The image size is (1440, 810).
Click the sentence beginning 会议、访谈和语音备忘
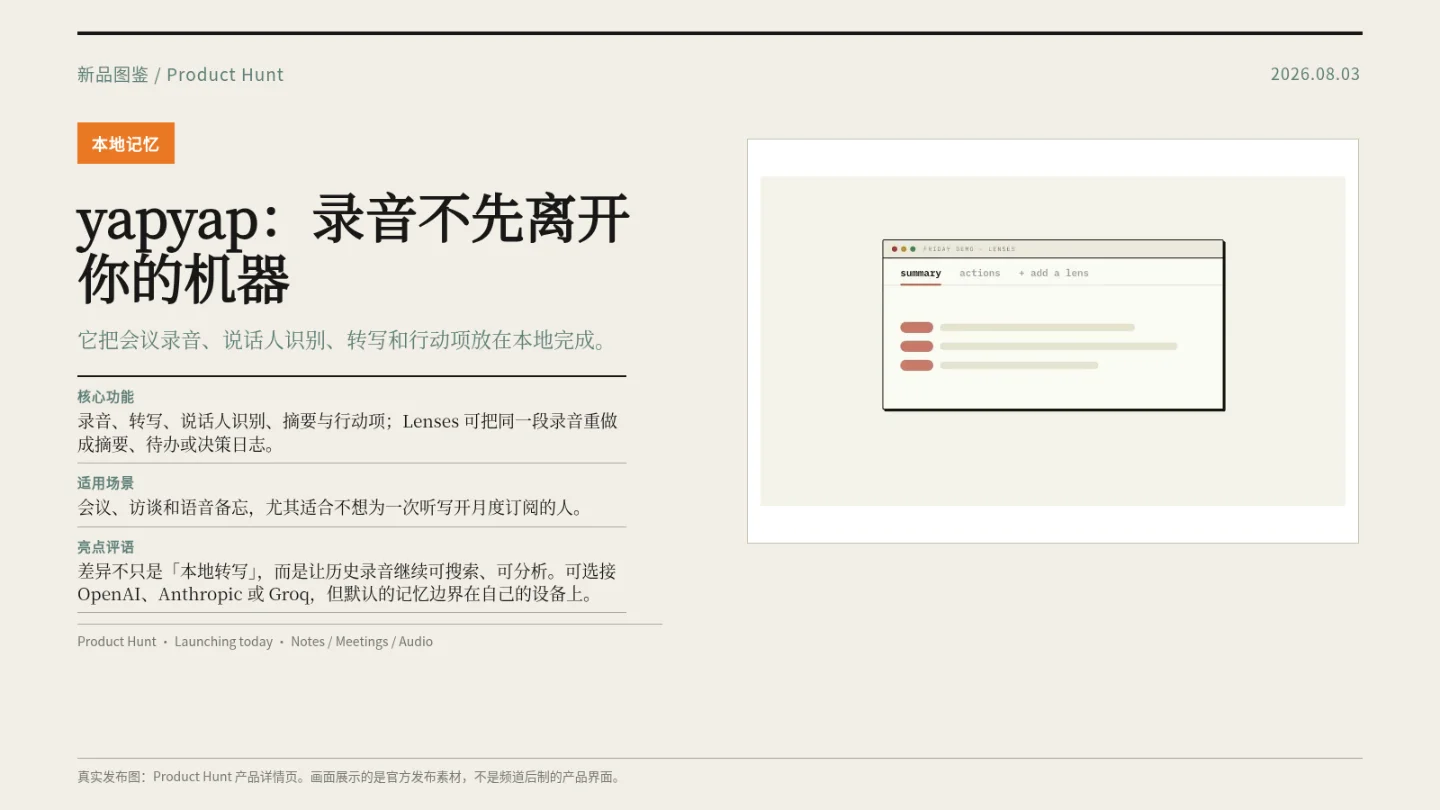pos(331,507)
